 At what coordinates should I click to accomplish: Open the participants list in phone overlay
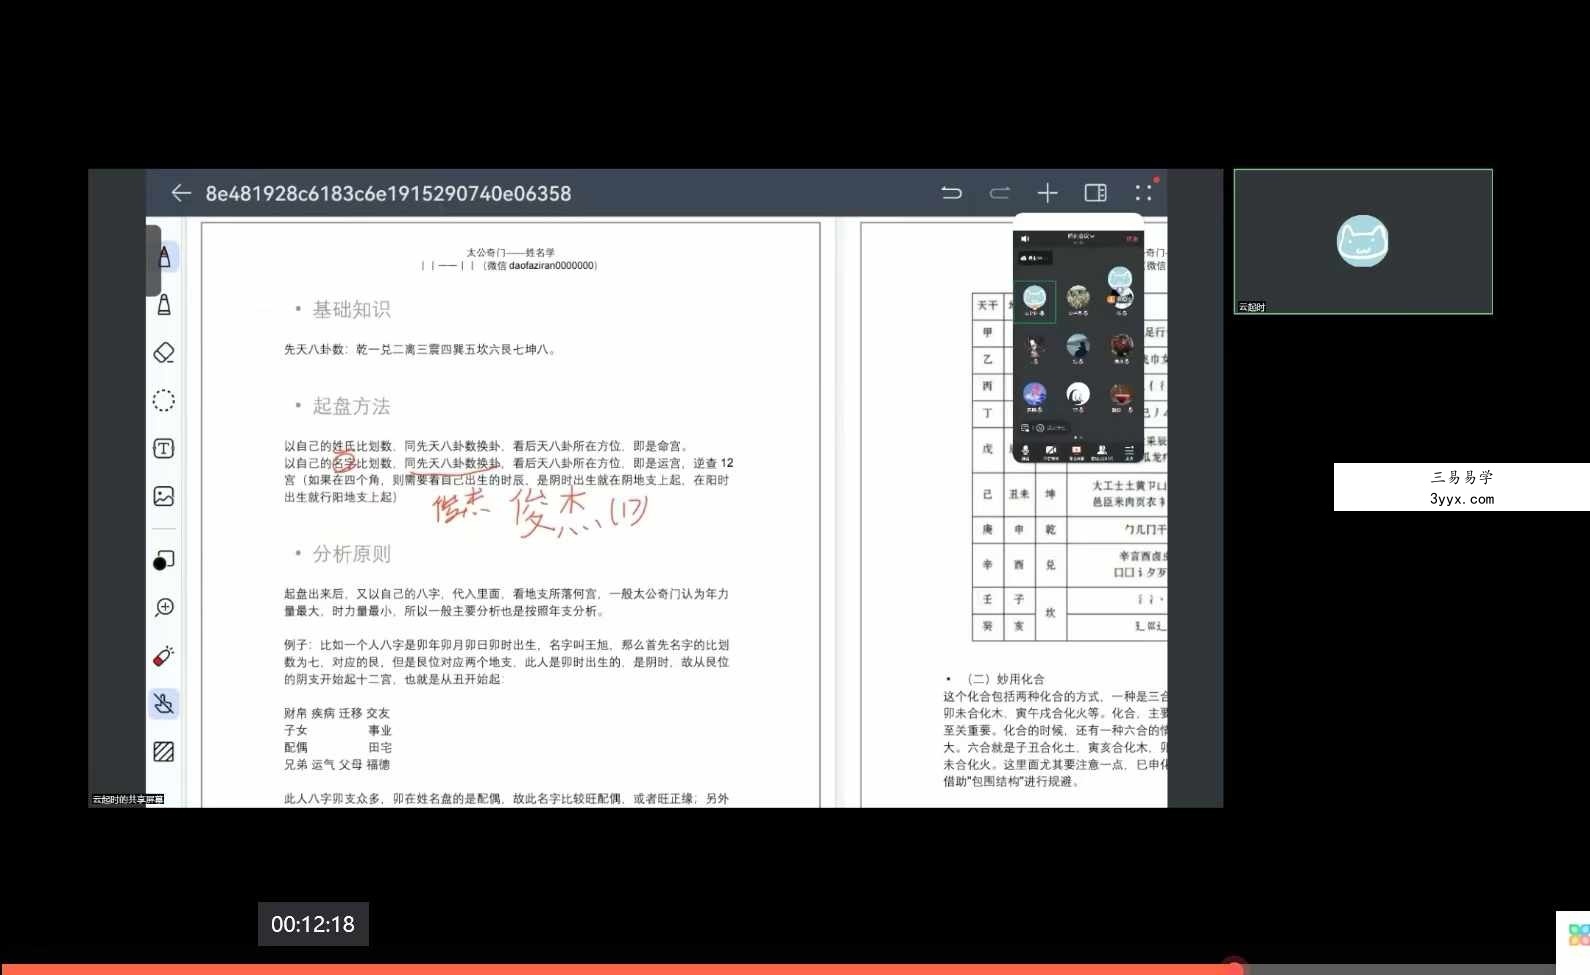[1101, 453]
